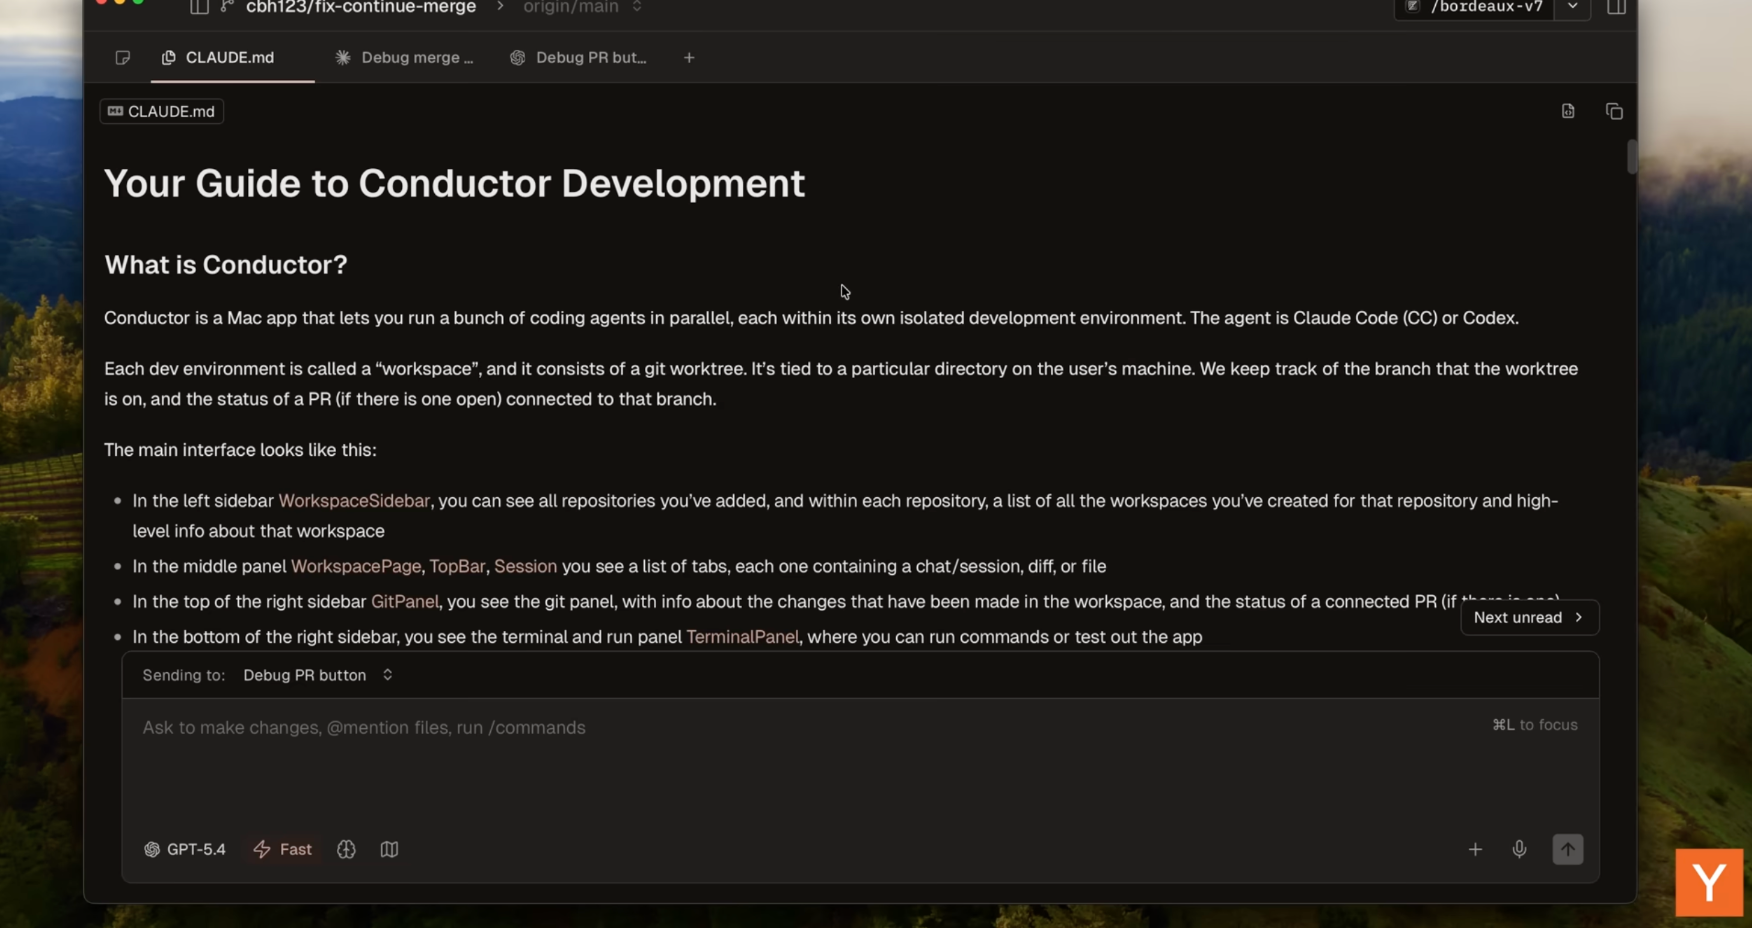1752x928 pixels.
Task: Open the origin/main target branch selector
Action: (x=582, y=7)
